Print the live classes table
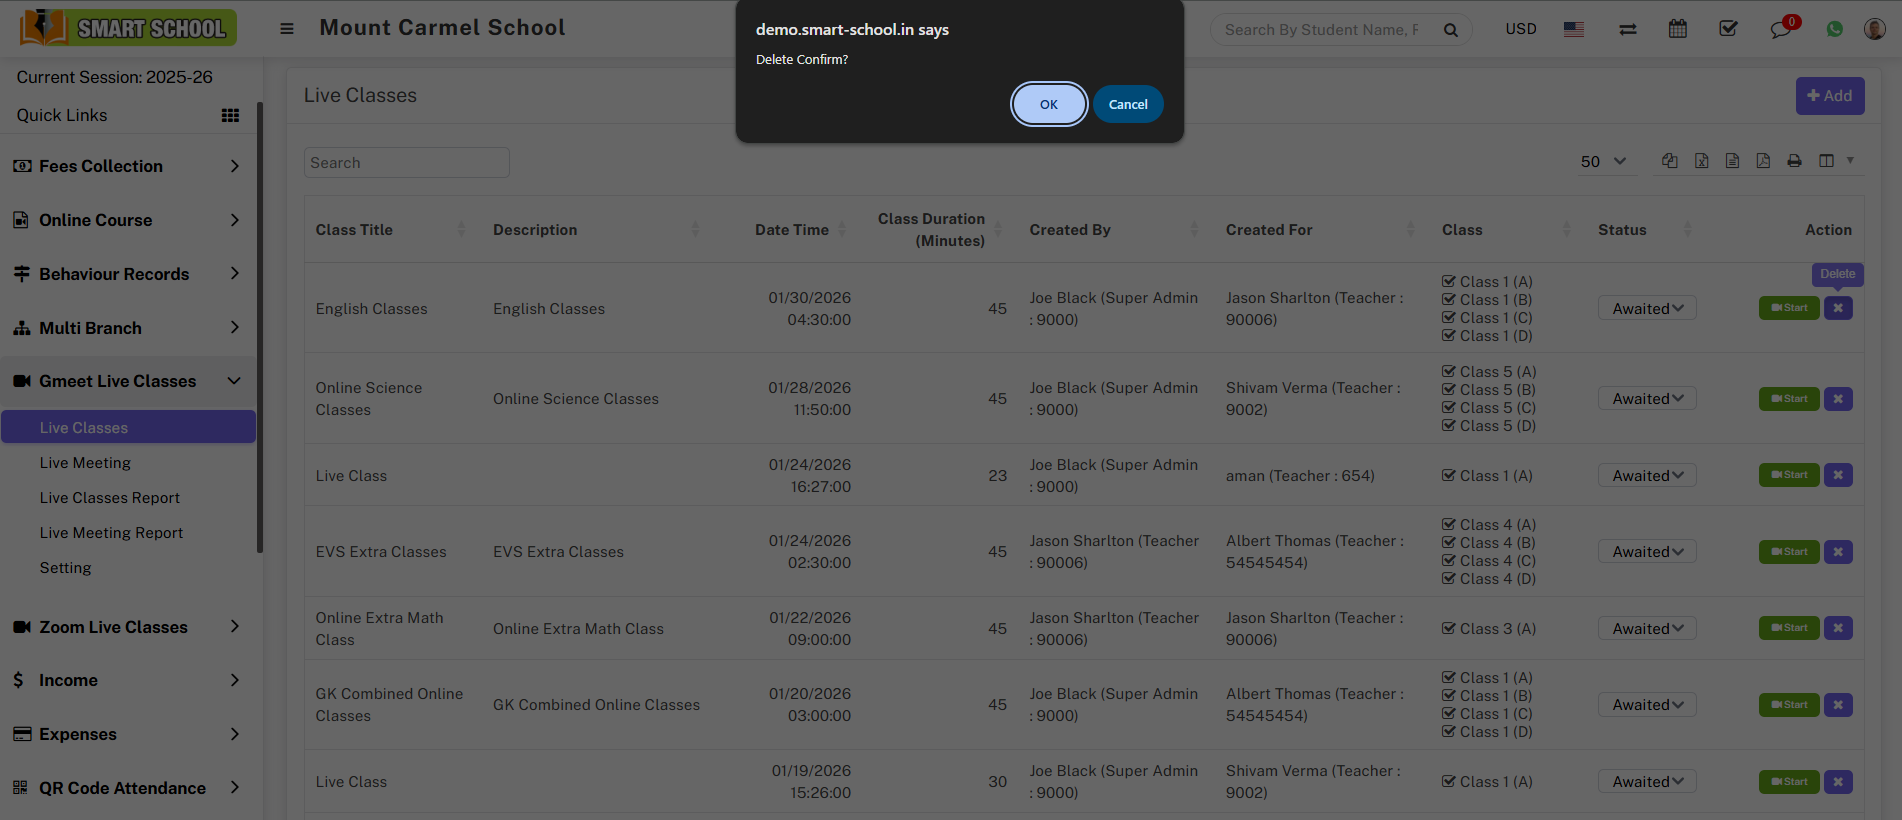1902x820 pixels. click(x=1794, y=161)
